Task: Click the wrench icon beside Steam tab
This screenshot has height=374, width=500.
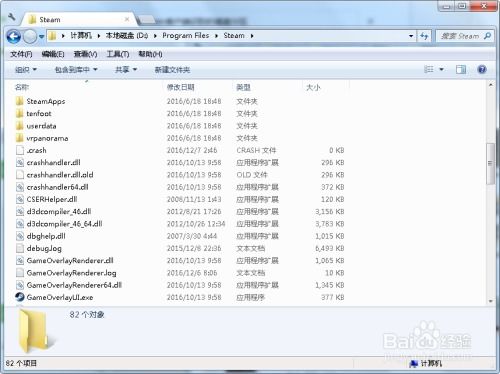Action: click(12, 17)
